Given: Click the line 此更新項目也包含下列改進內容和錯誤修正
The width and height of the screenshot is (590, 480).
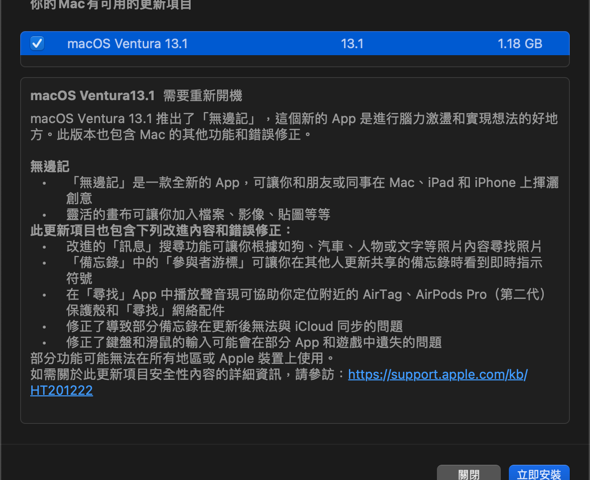Looking at the screenshot, I should [161, 230].
